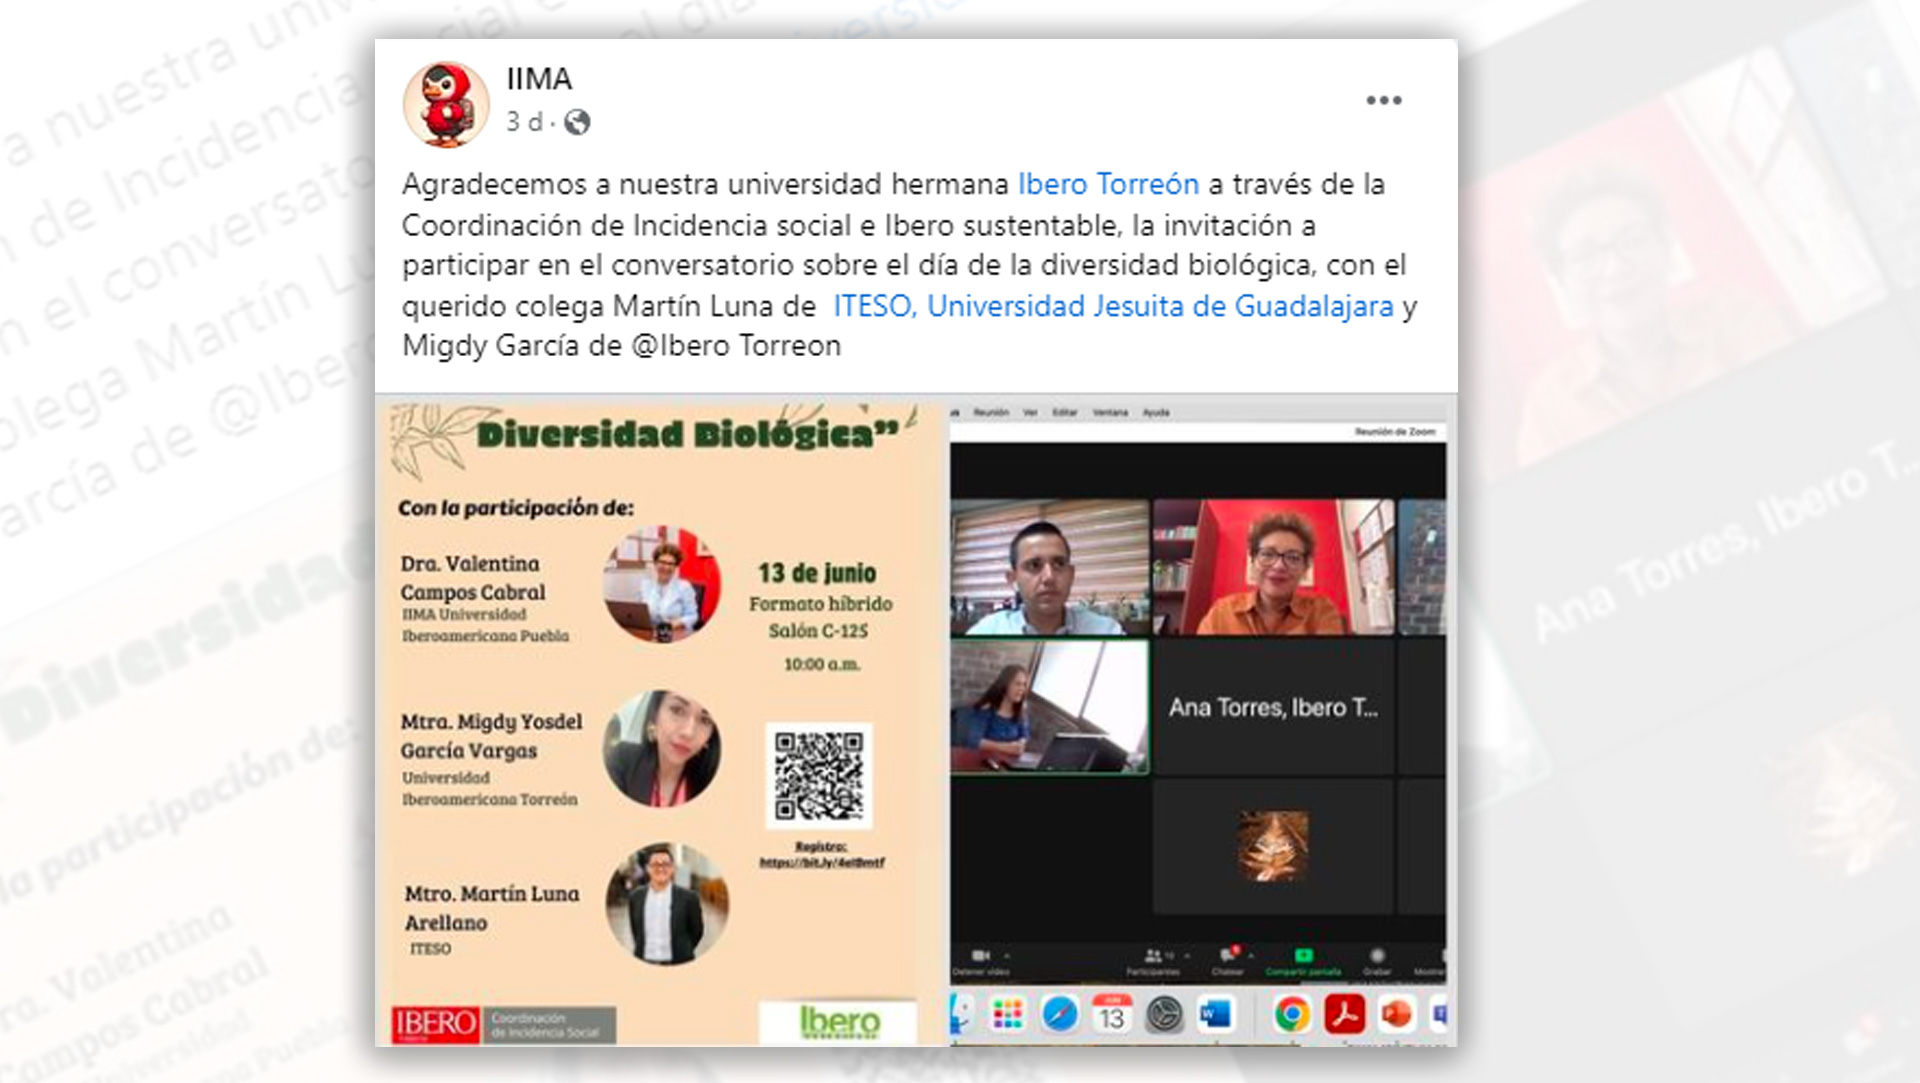Select the green-highlighted speaker video tile
This screenshot has height=1083, width=1920.
(1050, 707)
